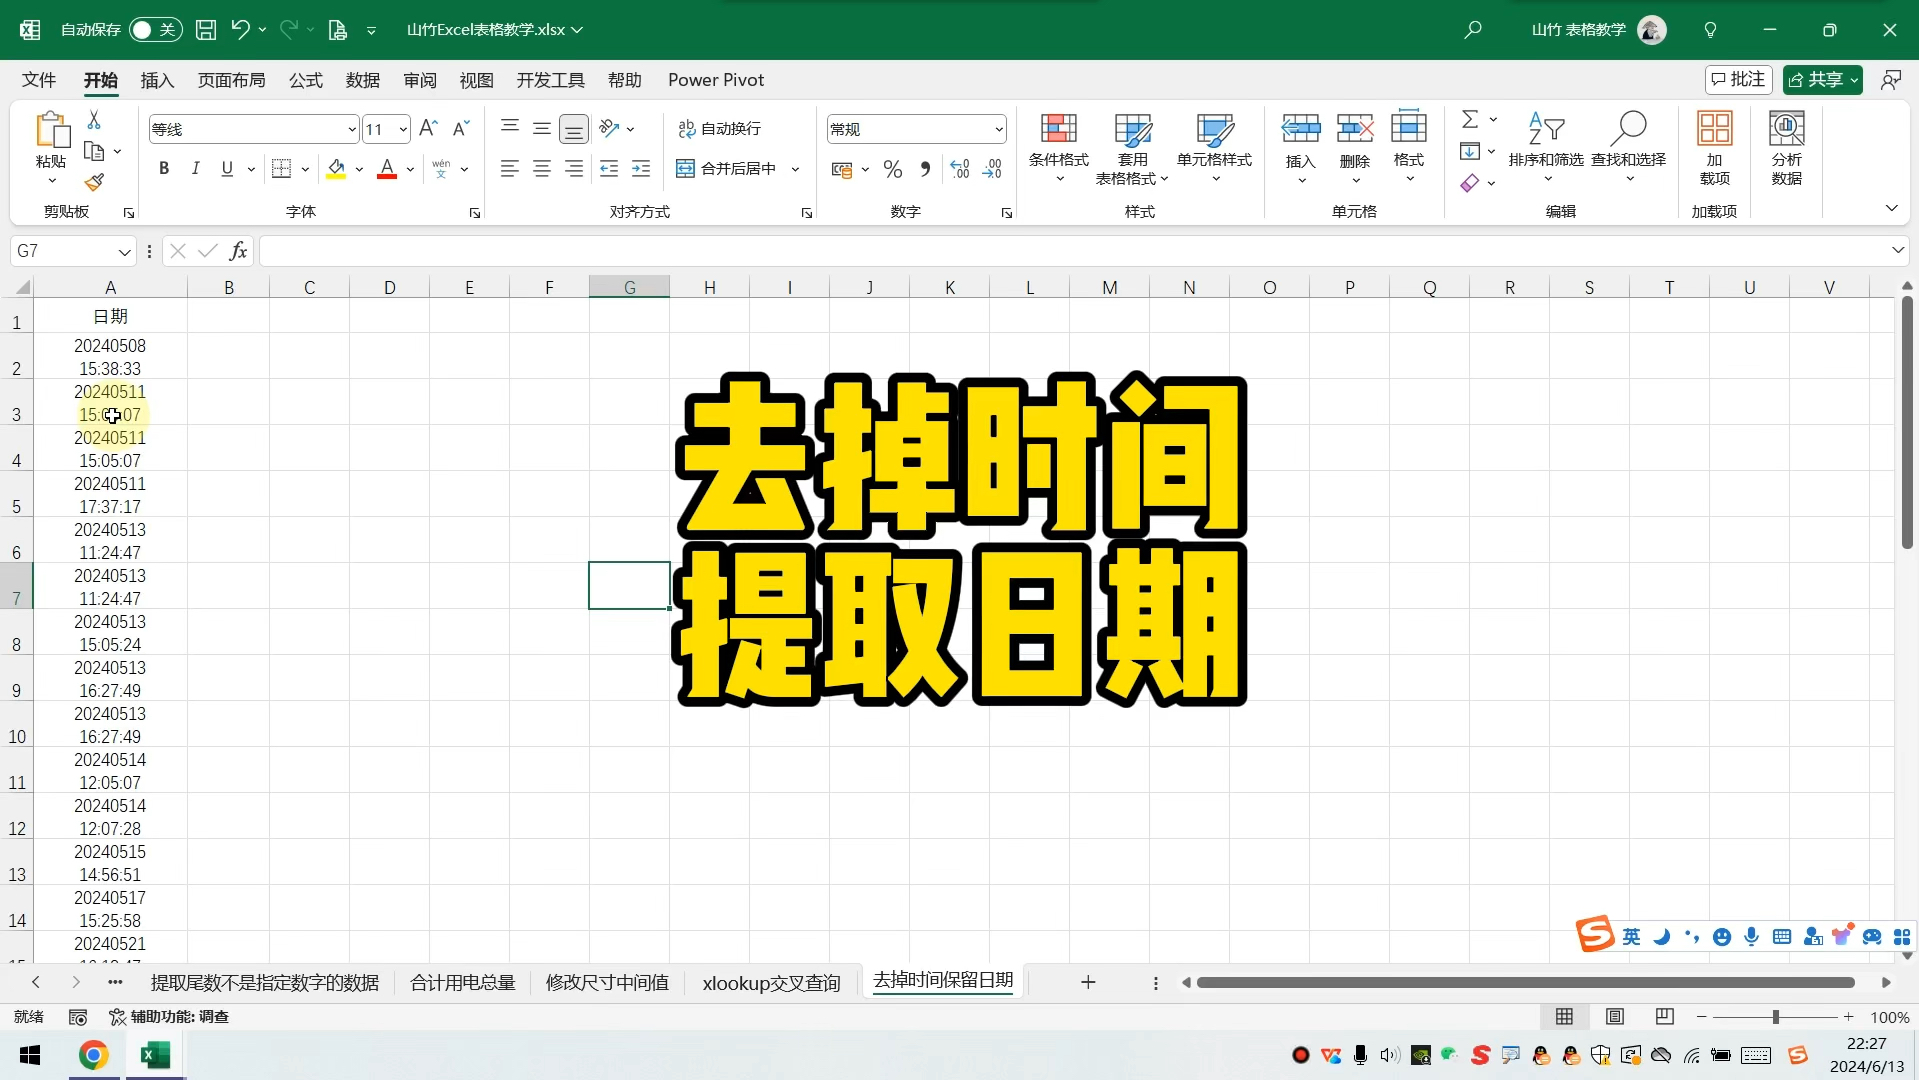Click Merge and Center (合并后居中)
The image size is (1919, 1080).
(728, 169)
